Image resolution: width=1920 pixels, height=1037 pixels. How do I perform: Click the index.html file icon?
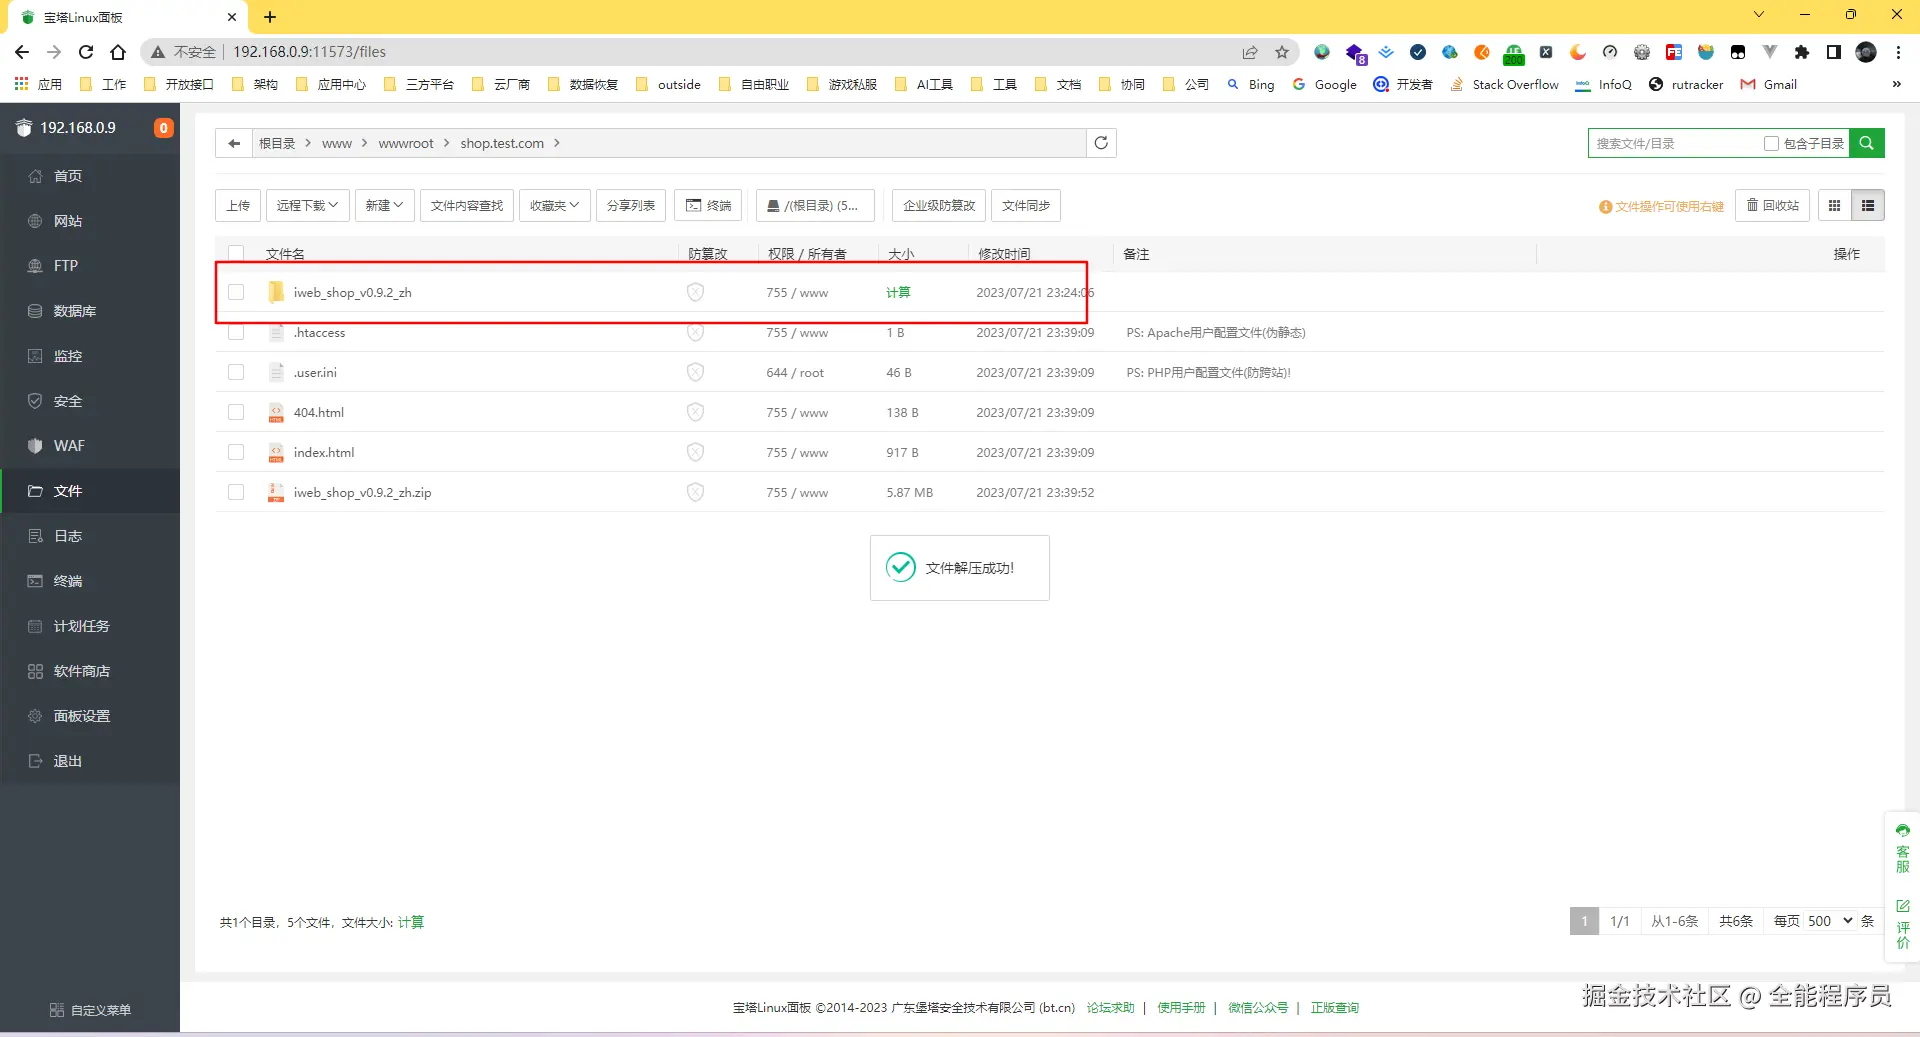276,452
